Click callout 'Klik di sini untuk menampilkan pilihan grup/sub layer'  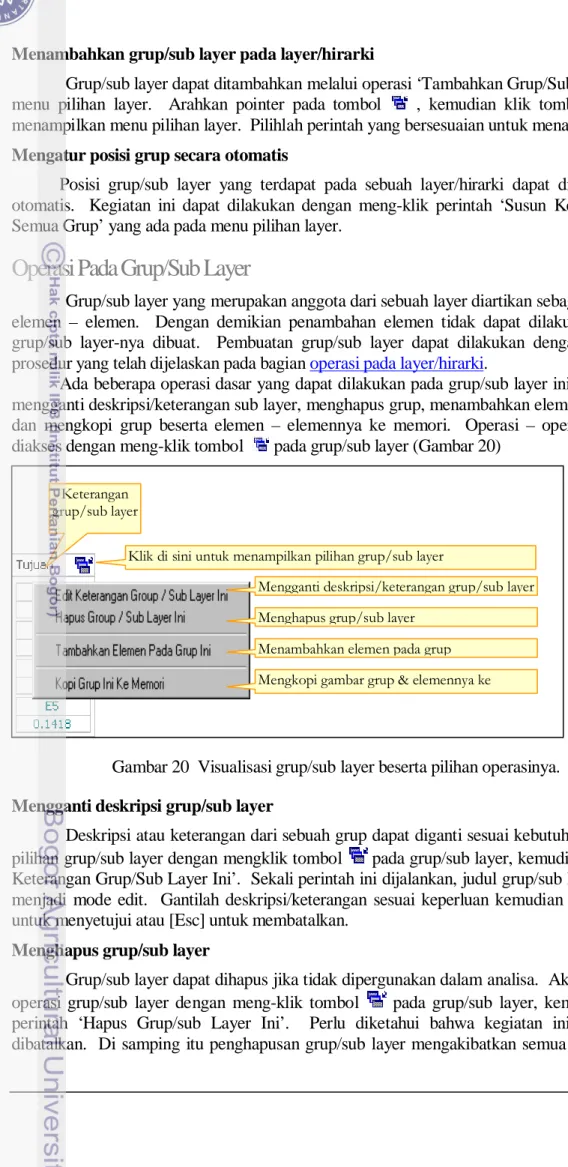click(x=331, y=556)
